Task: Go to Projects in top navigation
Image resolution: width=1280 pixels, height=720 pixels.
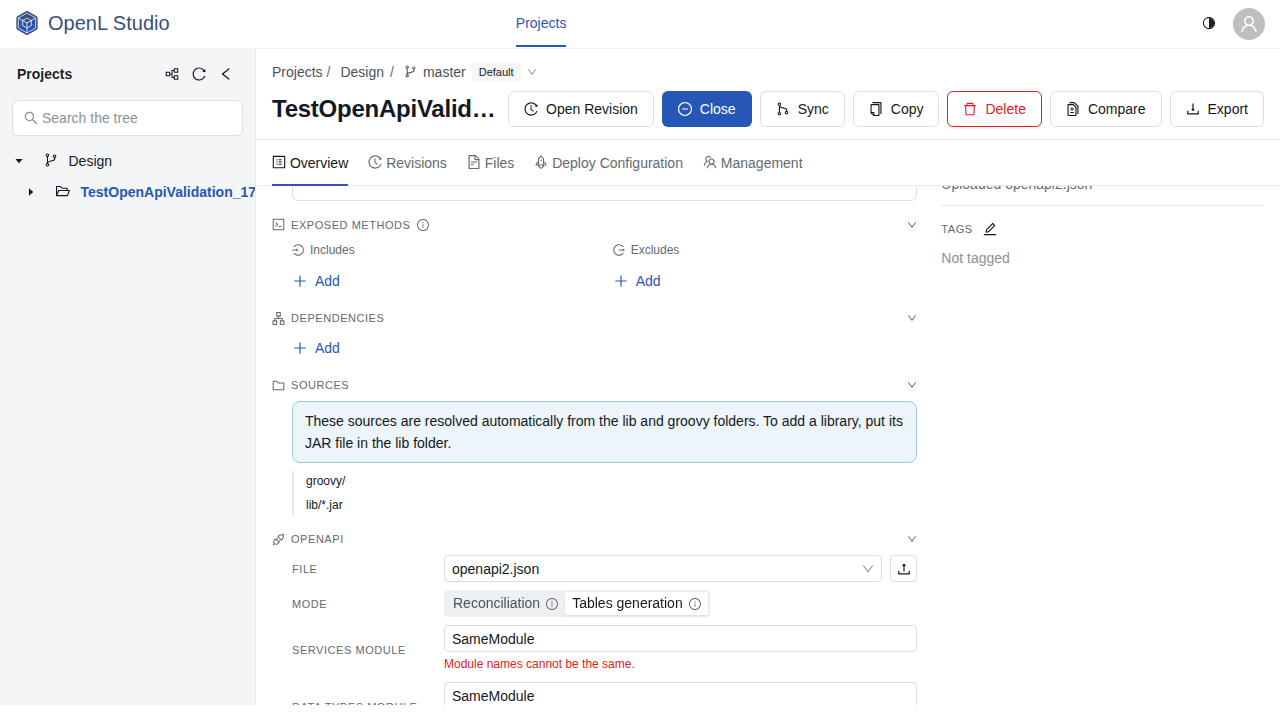Action: (x=541, y=23)
